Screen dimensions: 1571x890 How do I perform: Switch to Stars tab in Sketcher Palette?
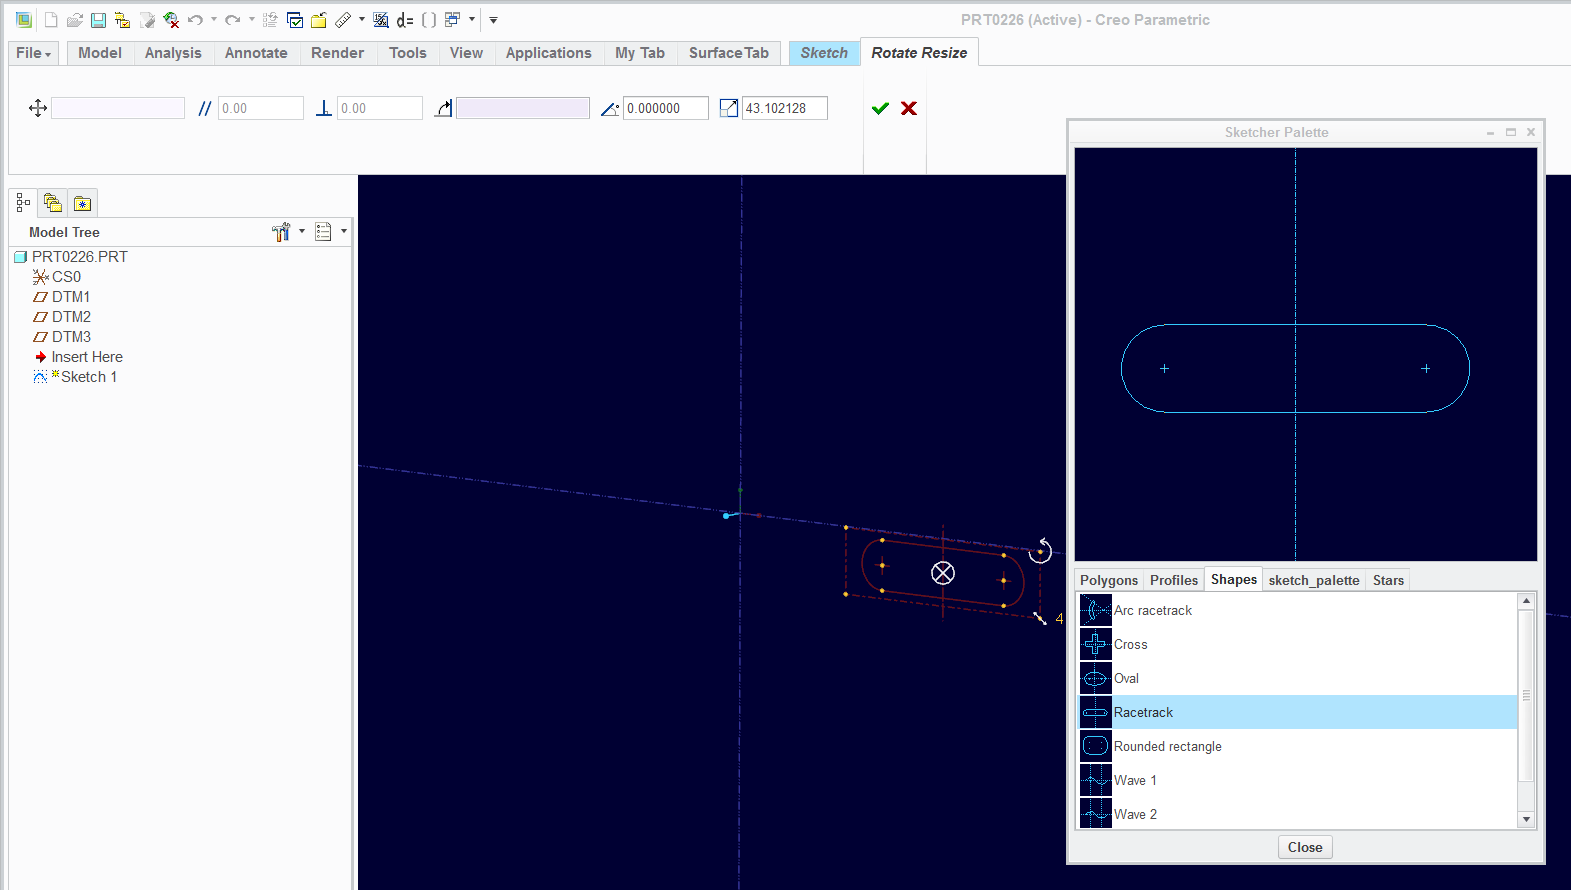click(1388, 580)
